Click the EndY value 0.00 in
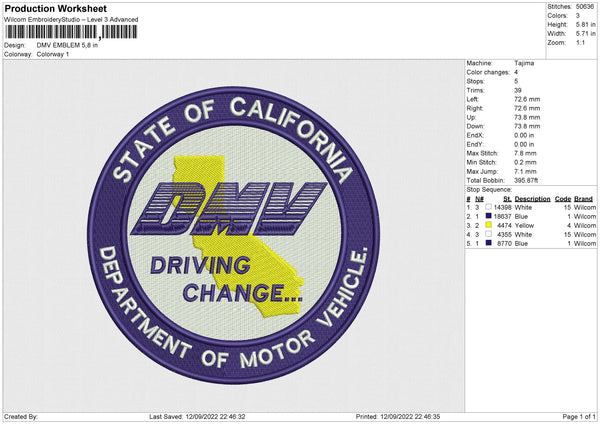 click(x=524, y=144)
